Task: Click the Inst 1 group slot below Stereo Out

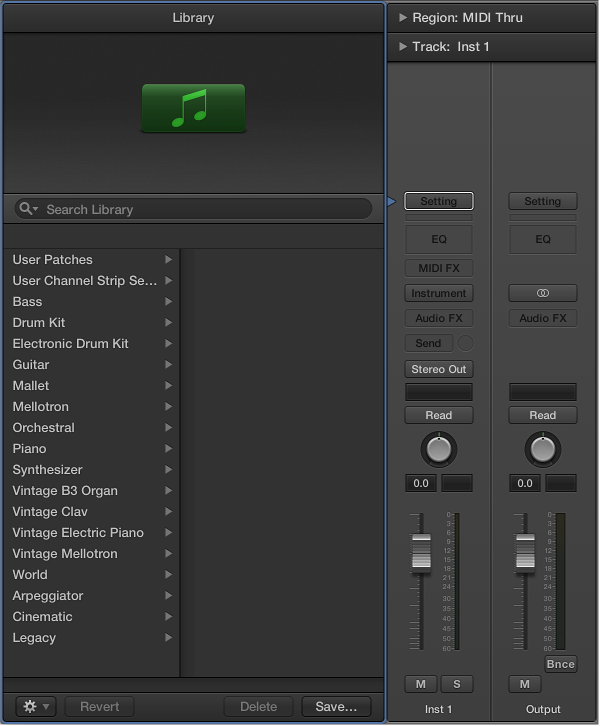Action: 439,392
